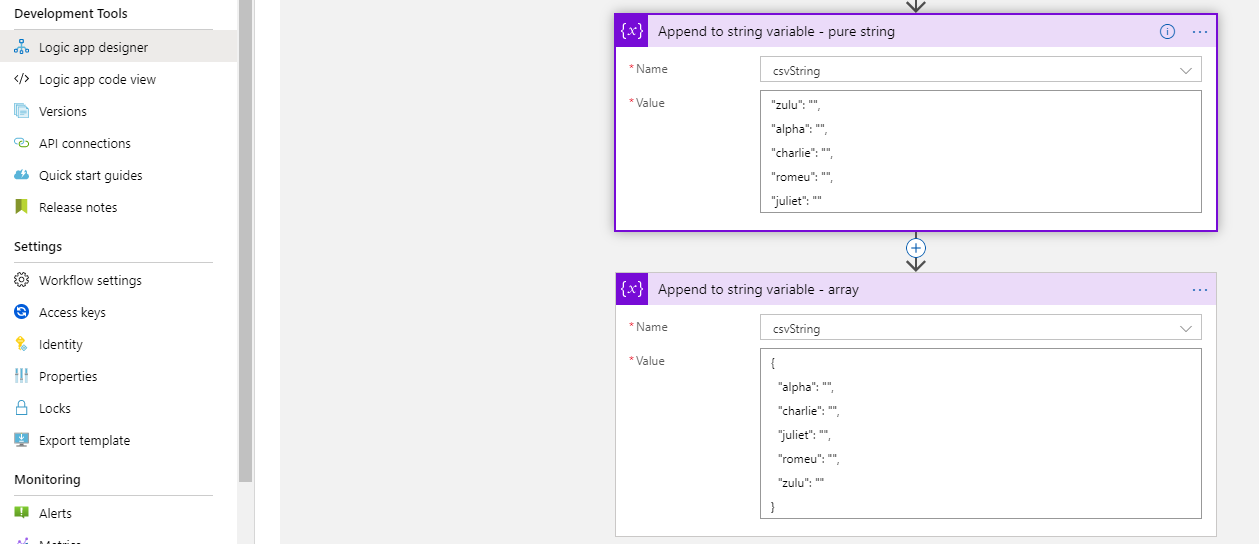Click the API connections icon
Viewport: 1259px width, 544px height.
(21, 143)
